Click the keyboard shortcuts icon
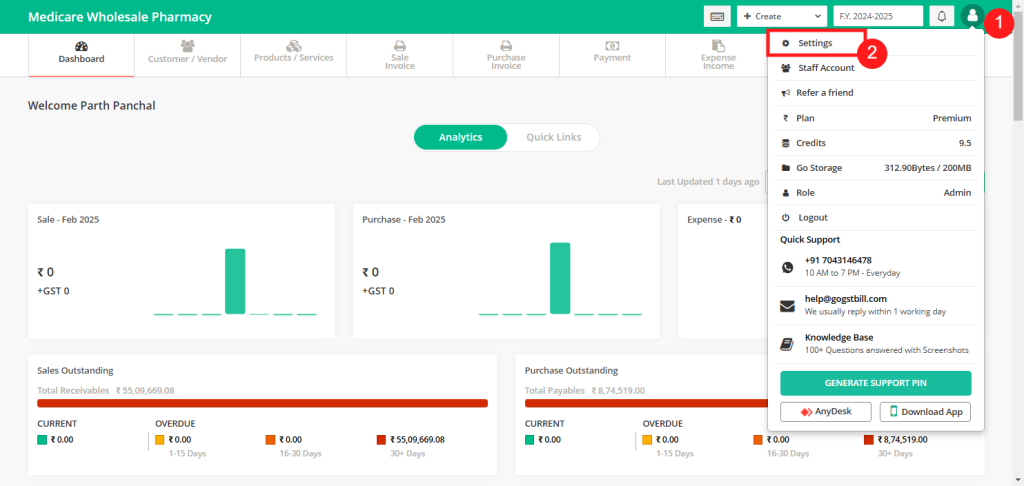 point(717,16)
